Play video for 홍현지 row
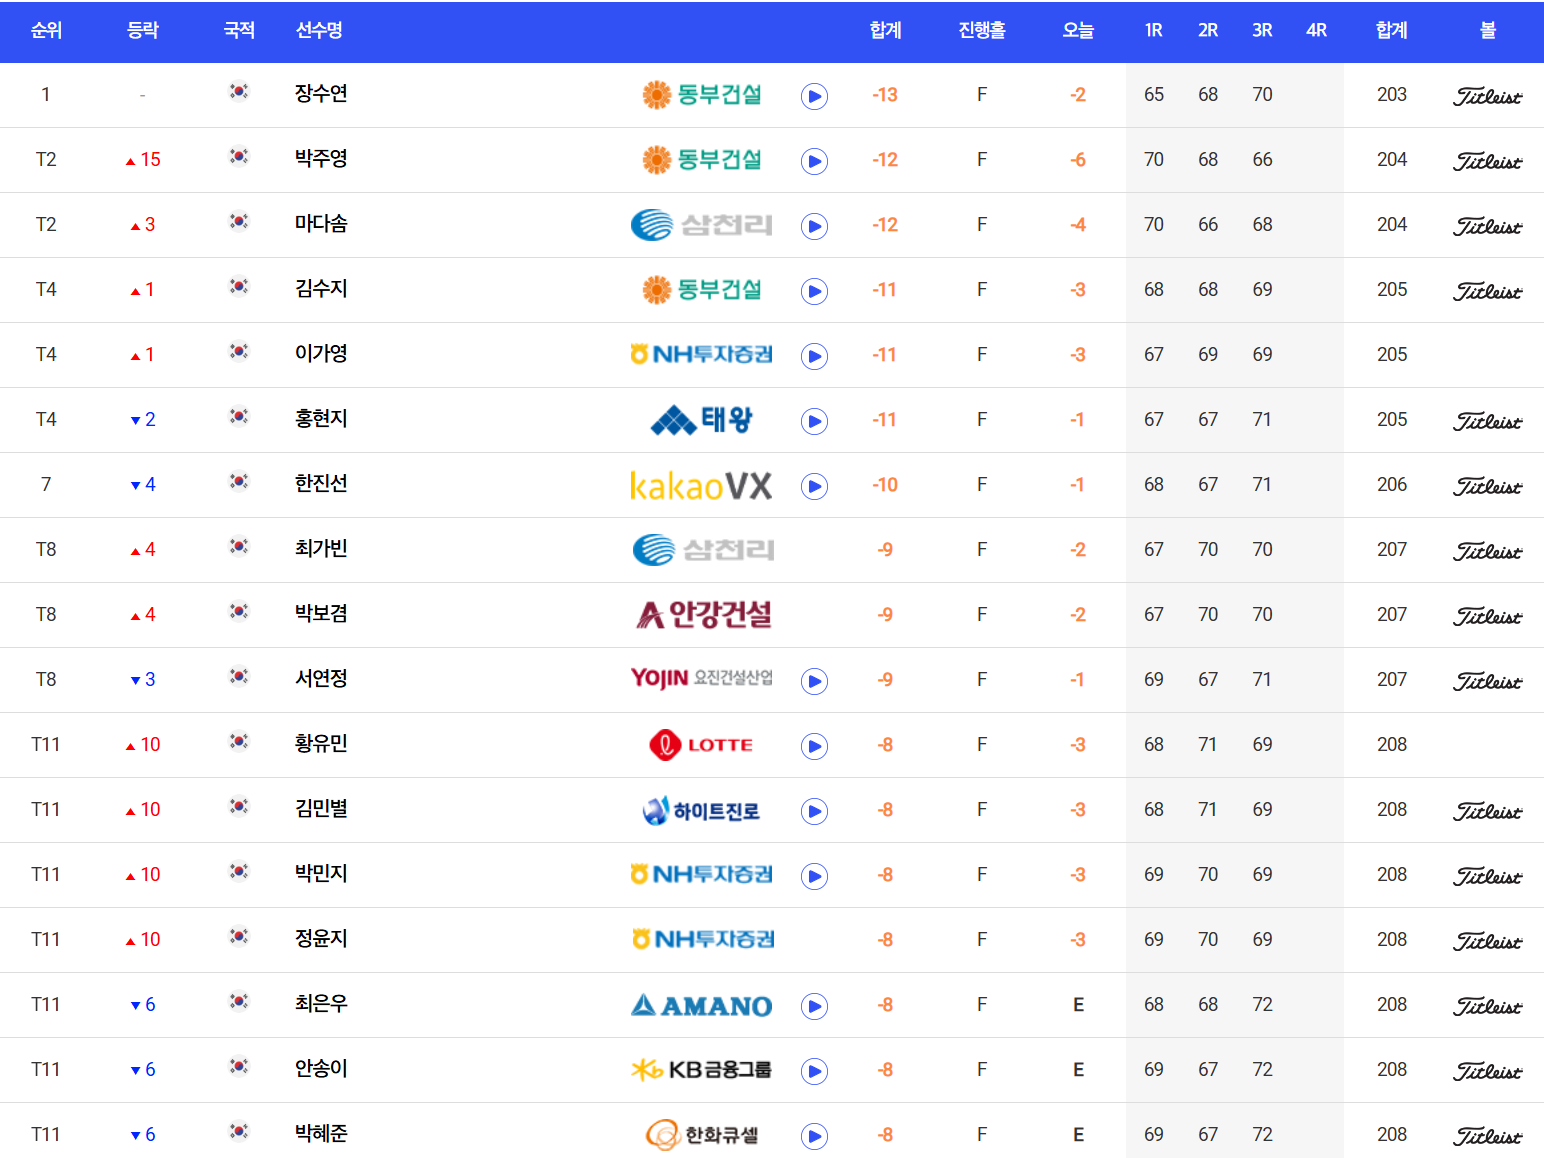Screen dimensions: 1544x1158 (814, 421)
